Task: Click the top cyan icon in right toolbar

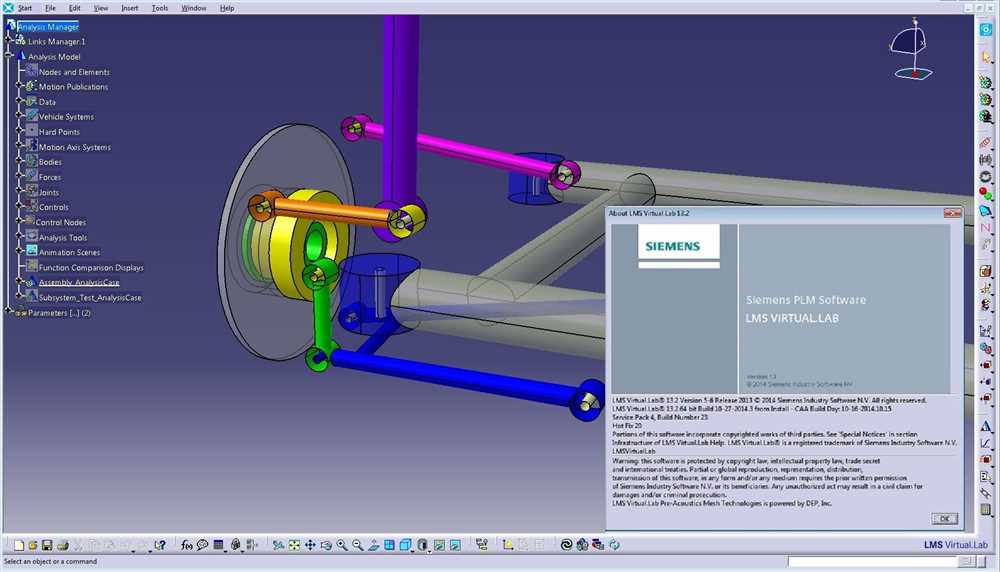Action: 986,29
